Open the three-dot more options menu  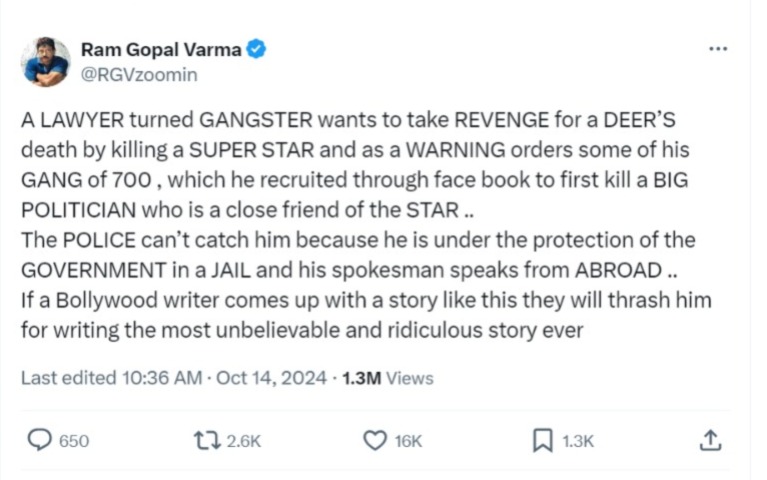(x=717, y=49)
